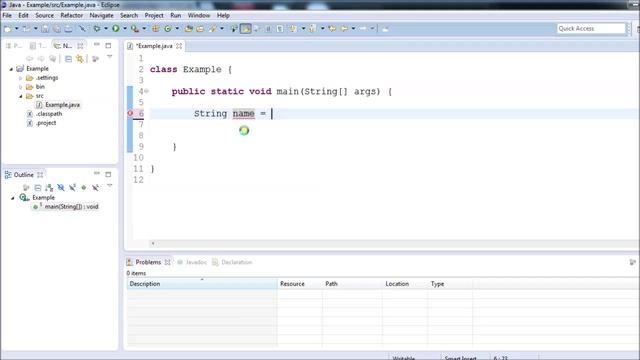
Task: Click the Resource column header
Action: click(299, 284)
